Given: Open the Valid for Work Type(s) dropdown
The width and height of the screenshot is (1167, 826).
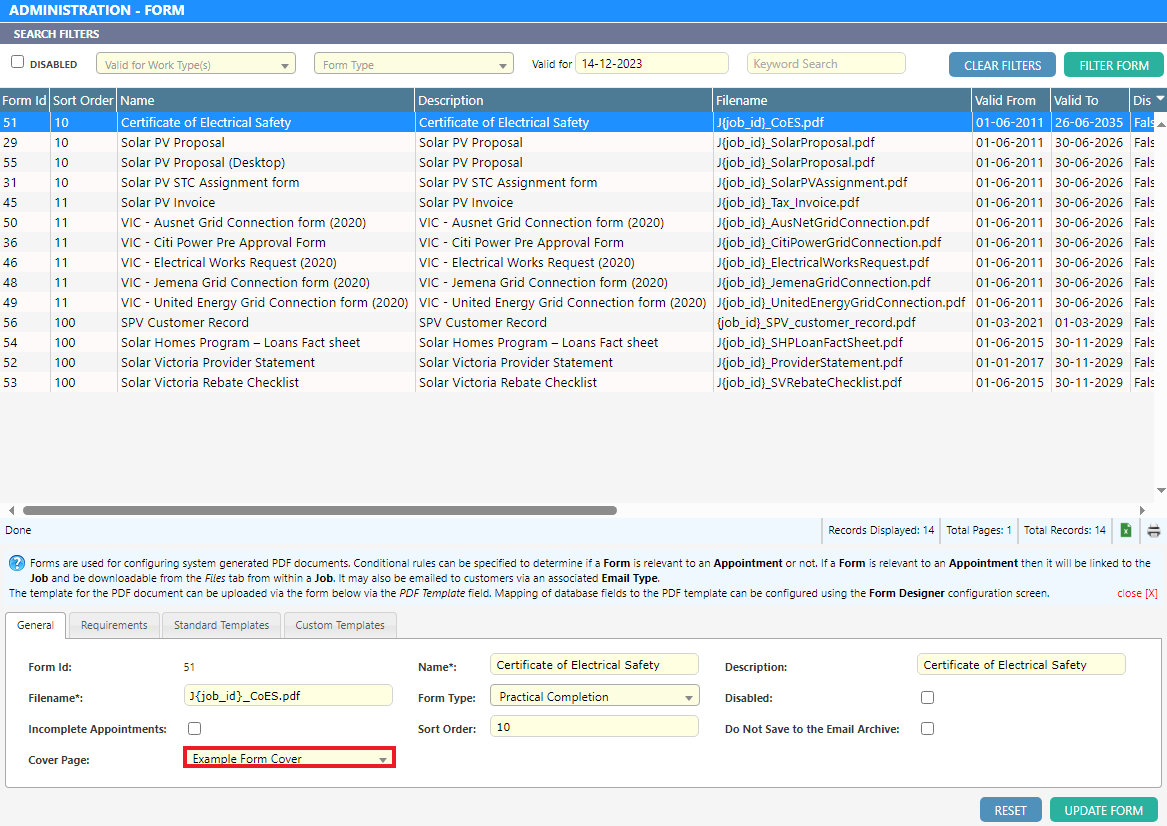Looking at the screenshot, I should pos(196,65).
